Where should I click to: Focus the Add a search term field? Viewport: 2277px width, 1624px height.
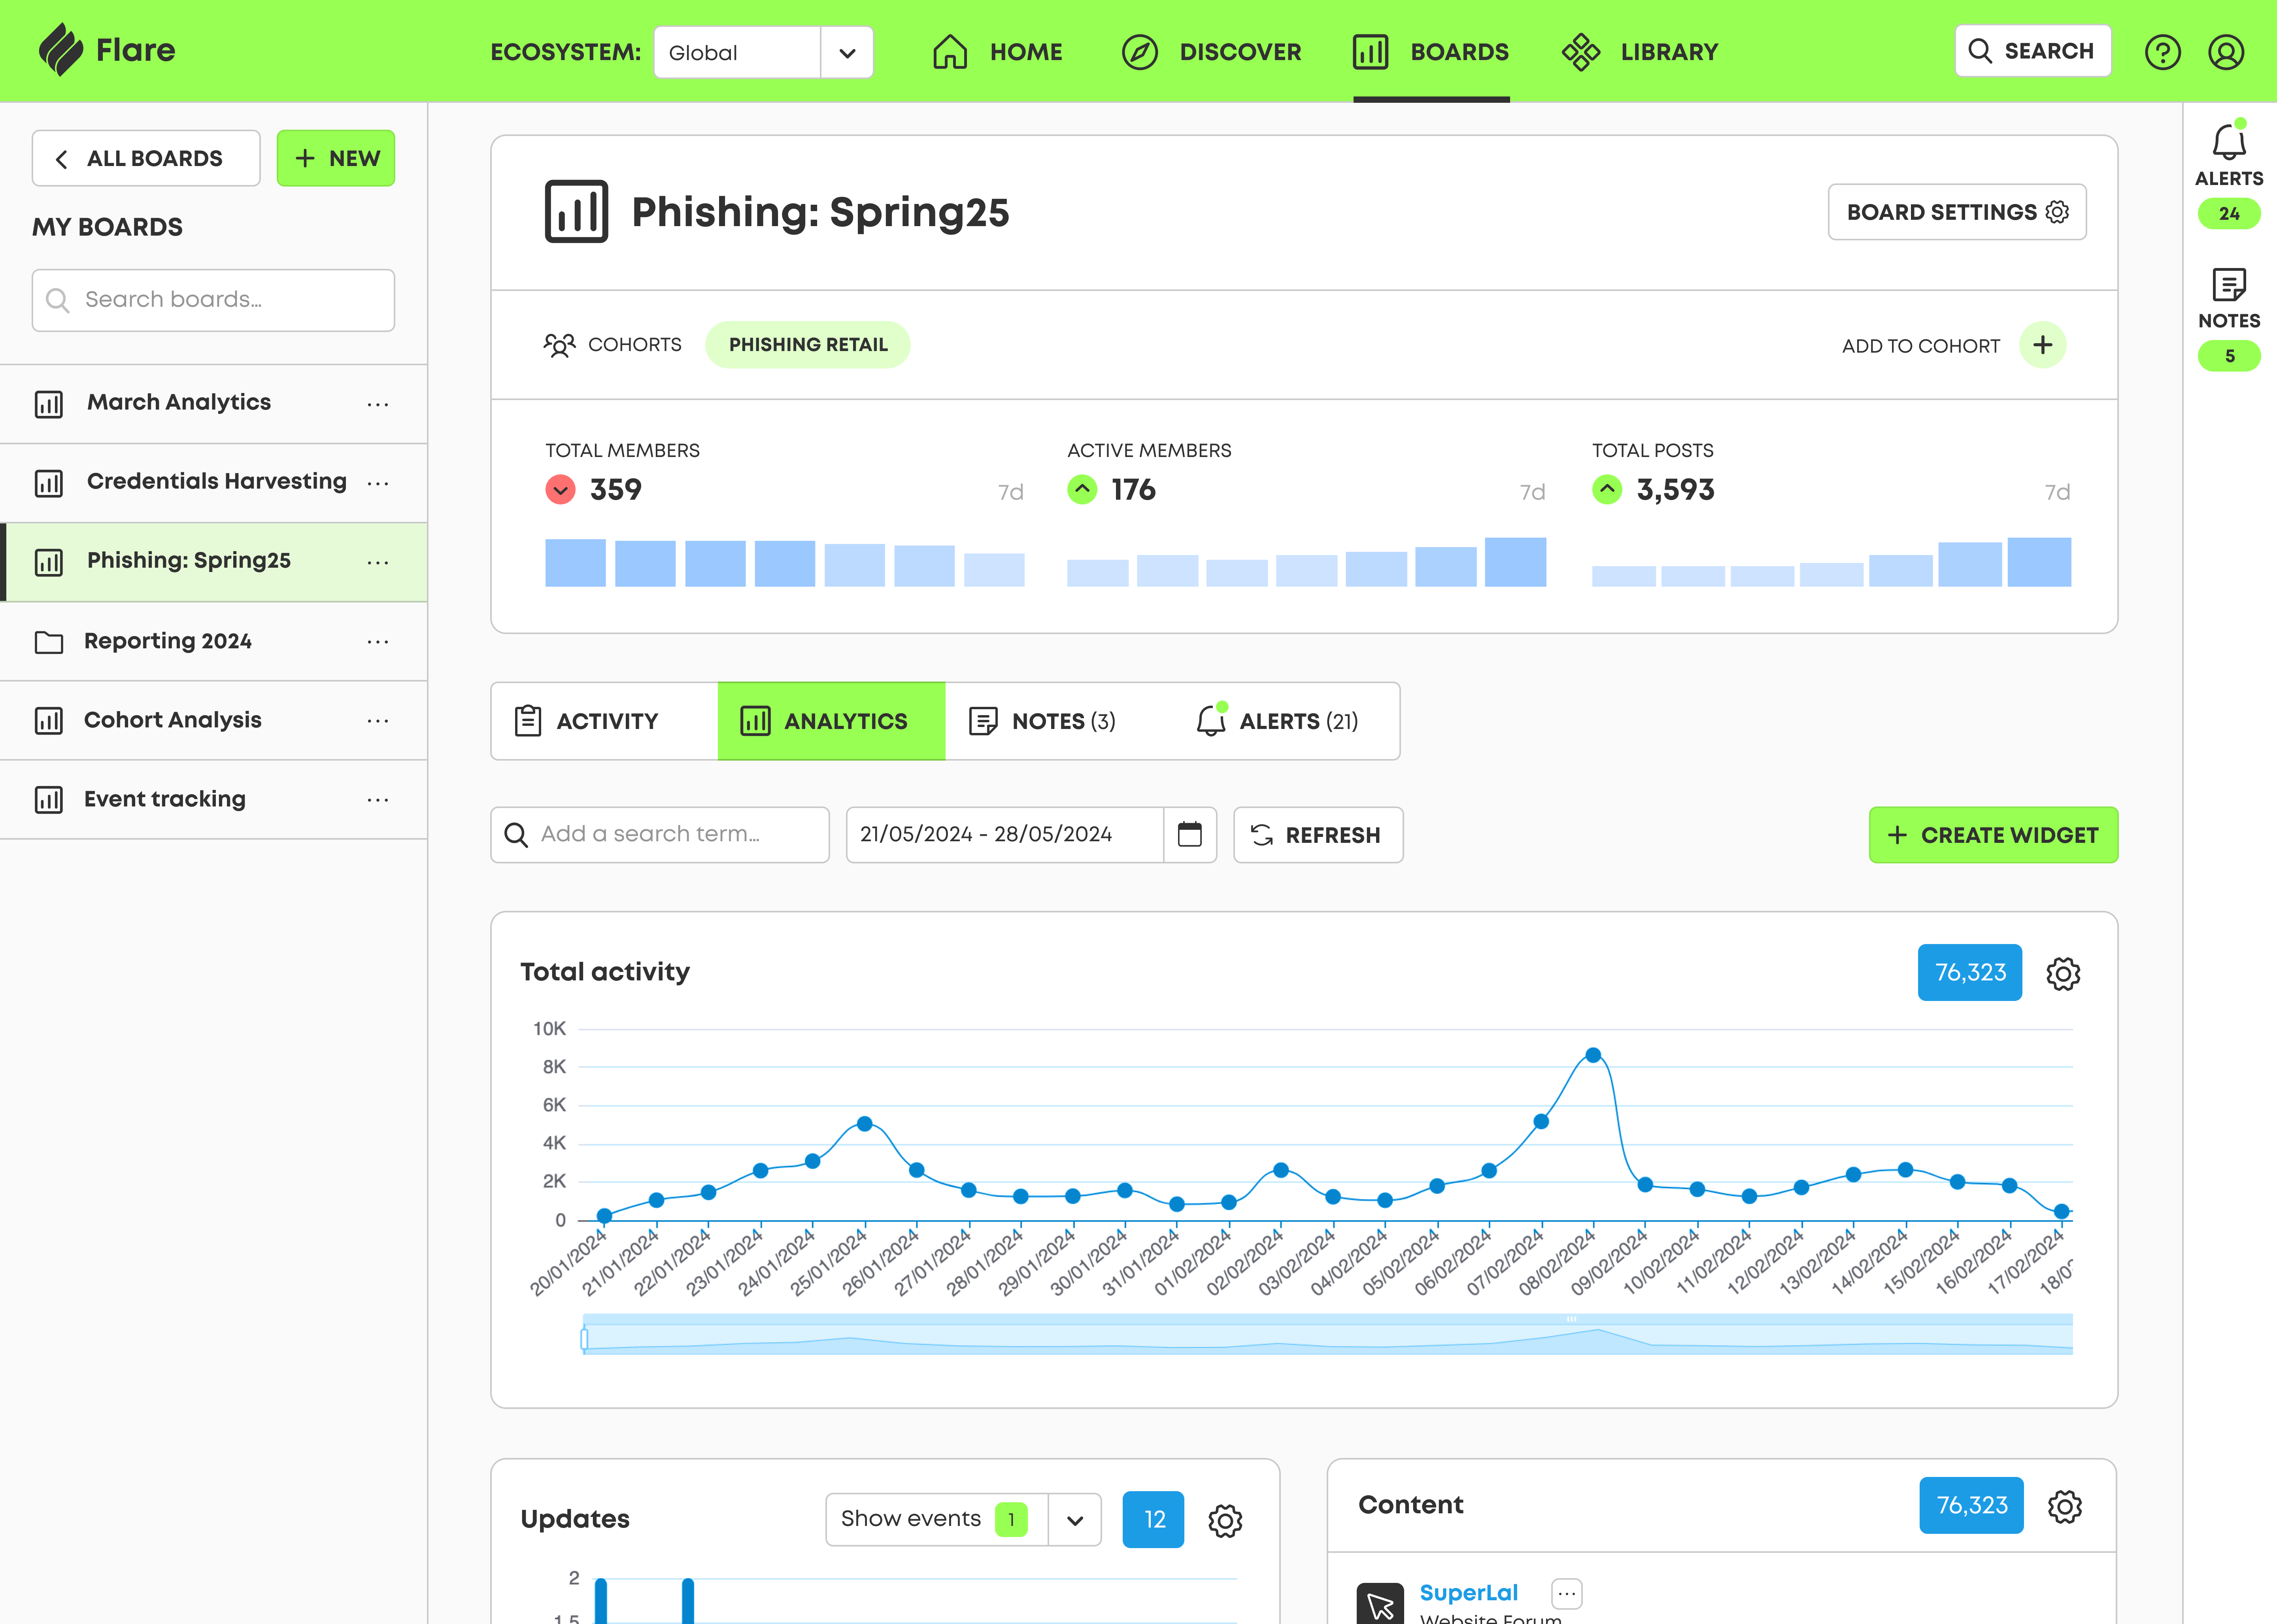coord(660,835)
